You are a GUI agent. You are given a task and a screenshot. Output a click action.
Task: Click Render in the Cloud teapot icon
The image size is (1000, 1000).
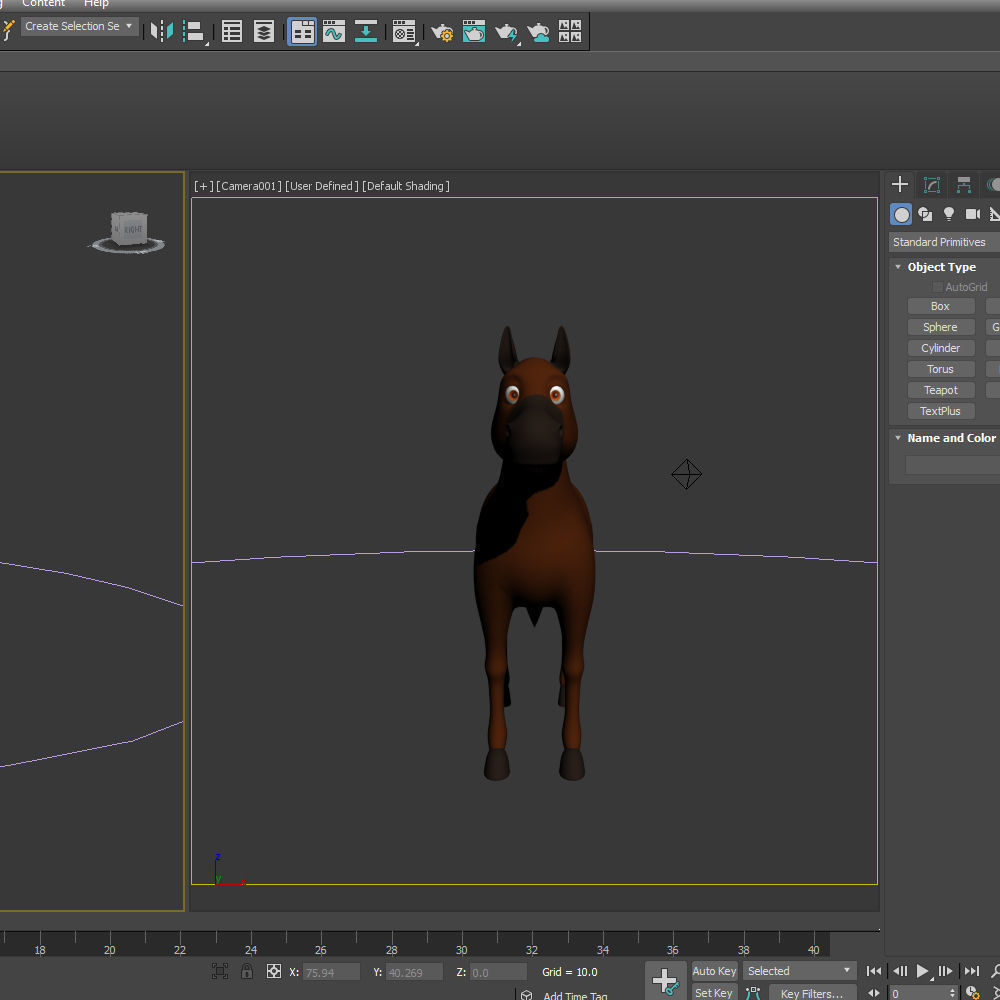(538, 31)
